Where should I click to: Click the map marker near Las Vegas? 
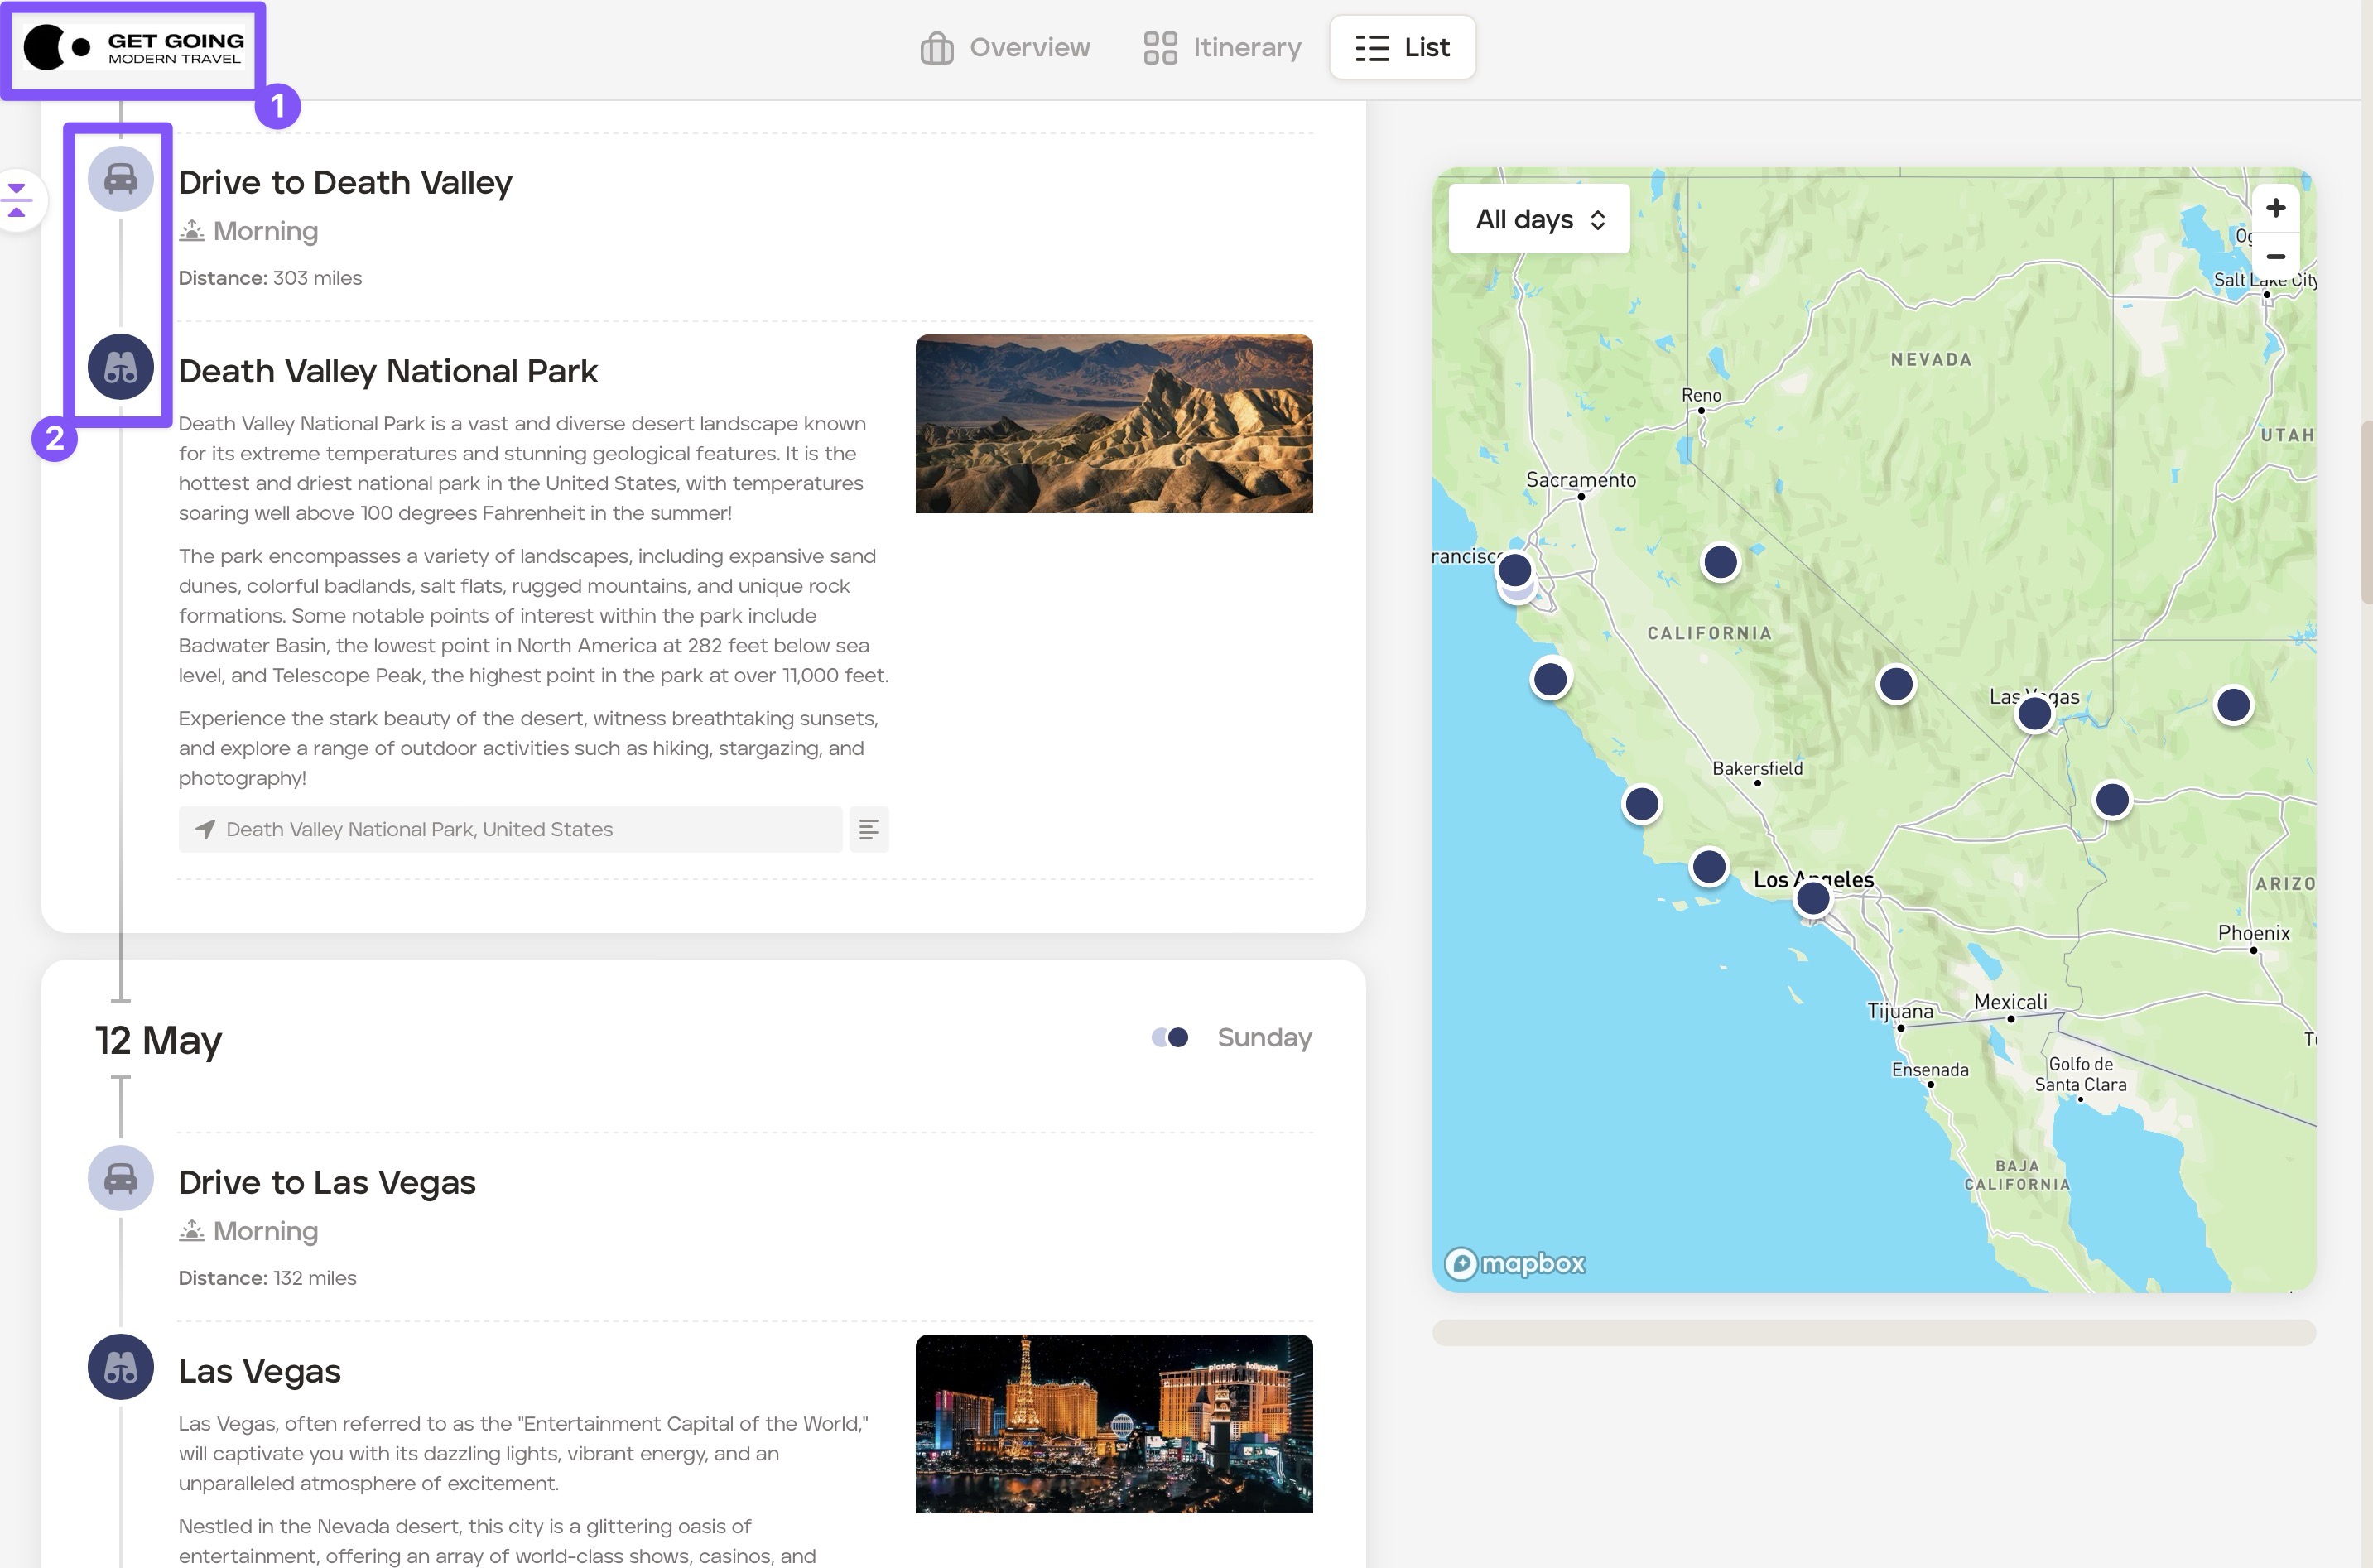tap(2034, 714)
